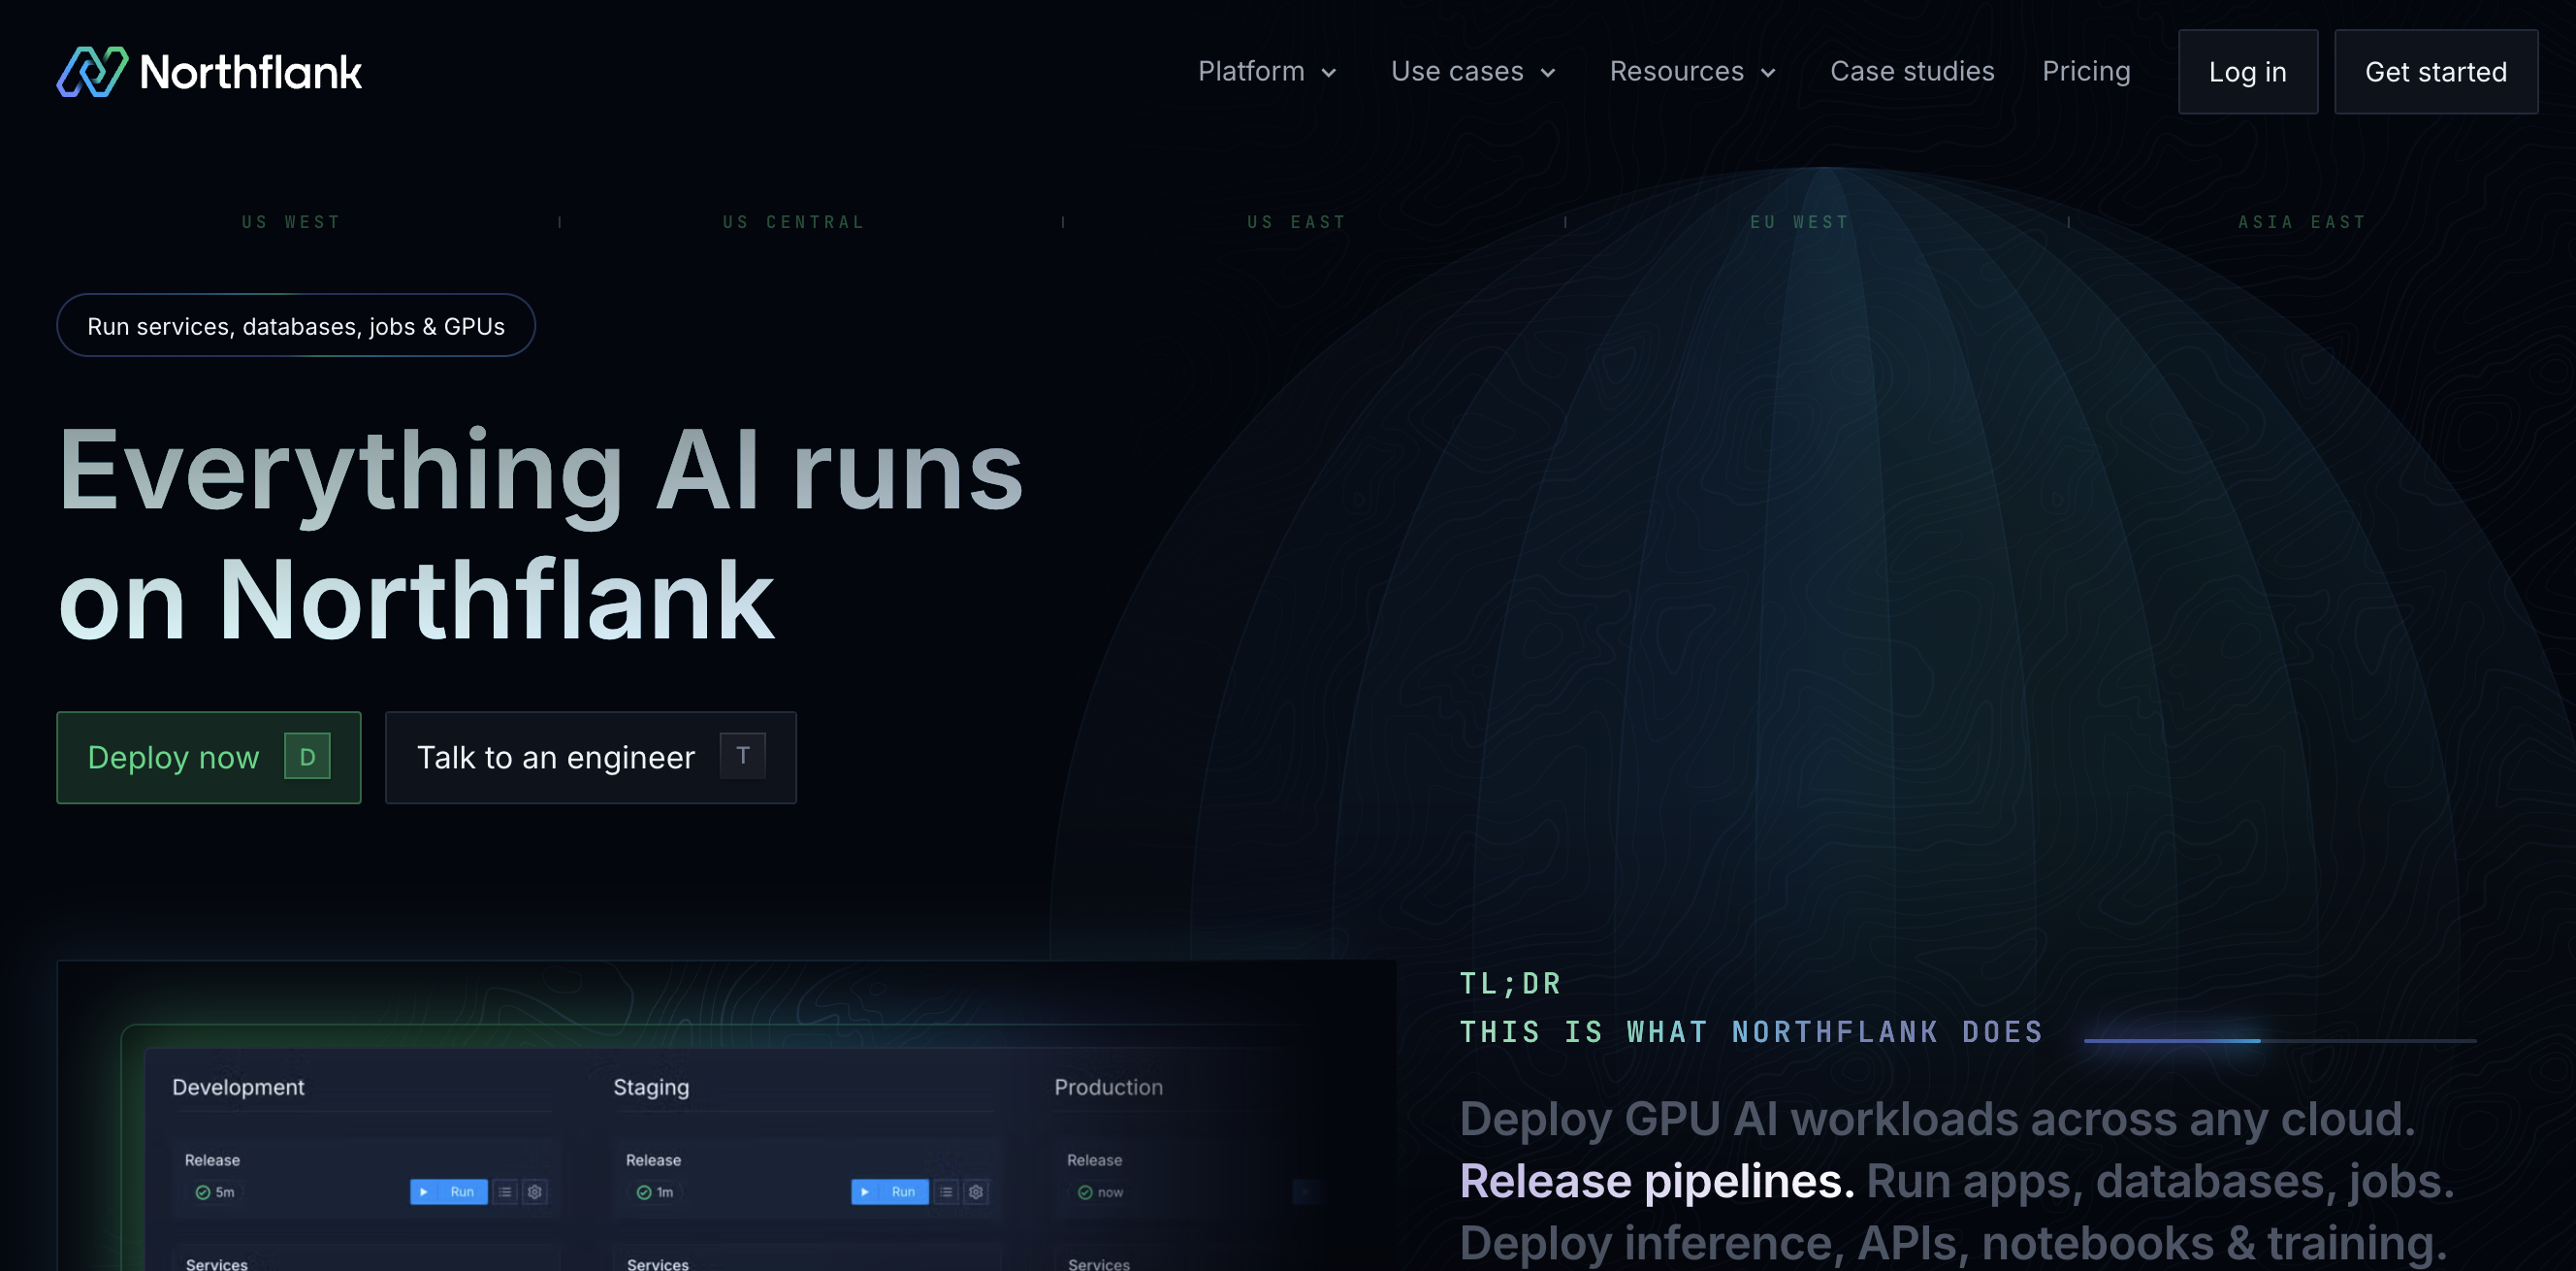Go to Case studies page
The width and height of the screenshot is (2576, 1271).
pos(1912,71)
